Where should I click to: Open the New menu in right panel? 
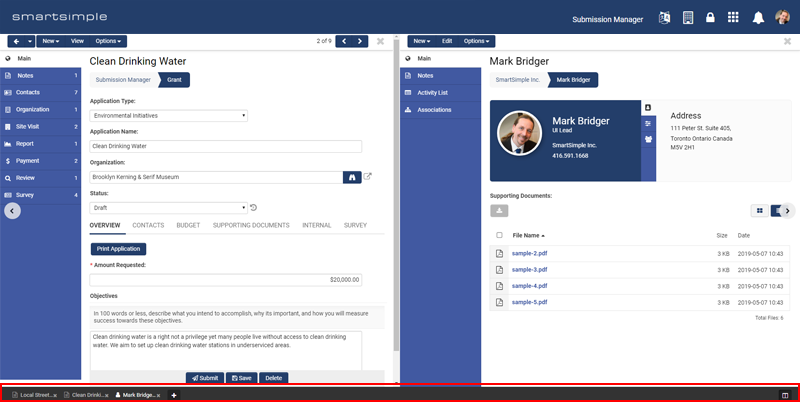(422, 41)
